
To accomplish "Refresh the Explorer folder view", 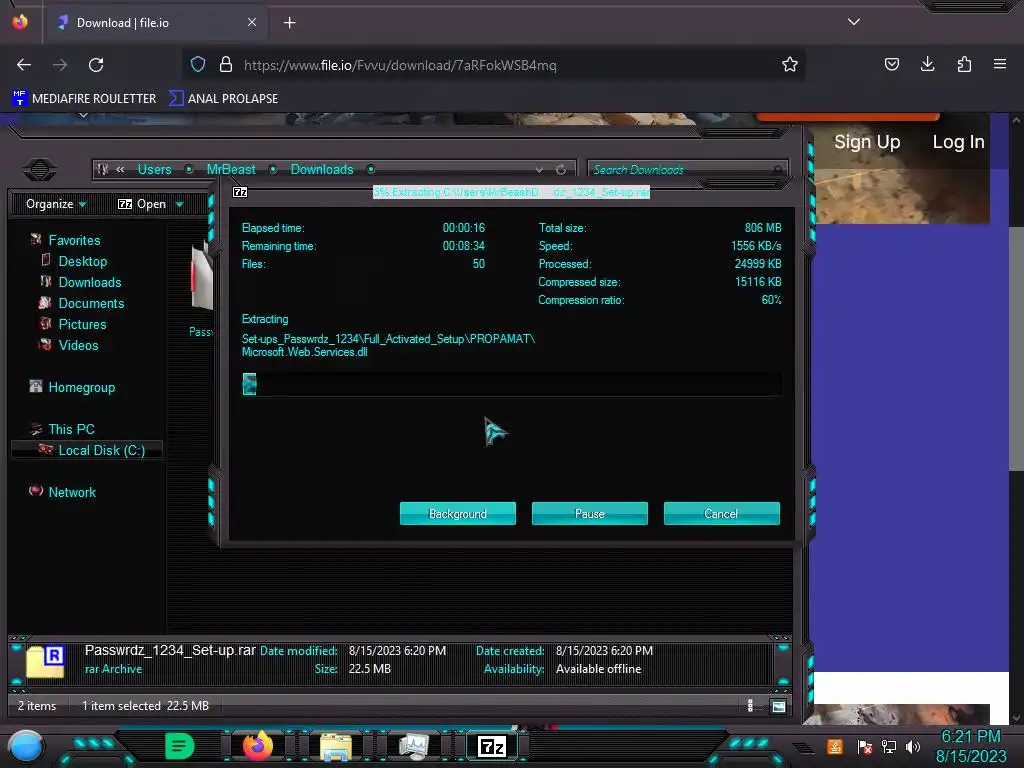I will [561, 170].
